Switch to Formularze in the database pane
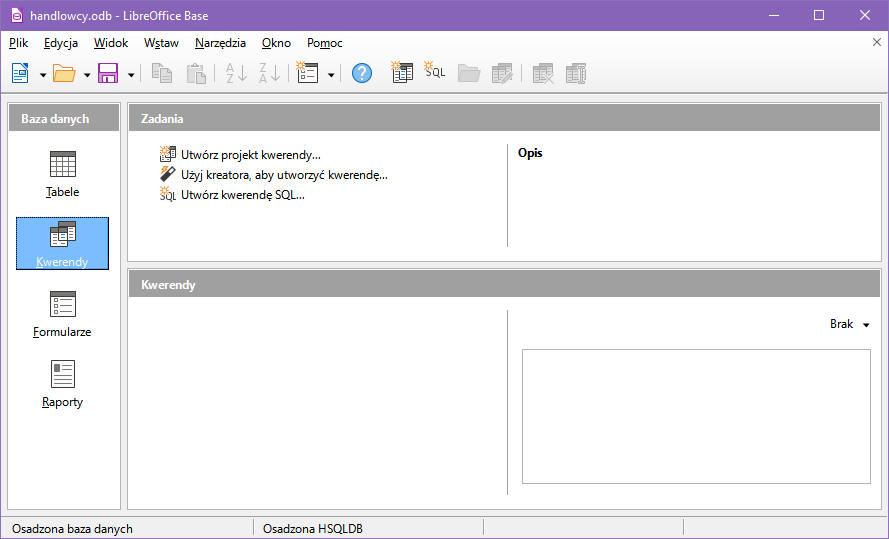 click(x=63, y=314)
